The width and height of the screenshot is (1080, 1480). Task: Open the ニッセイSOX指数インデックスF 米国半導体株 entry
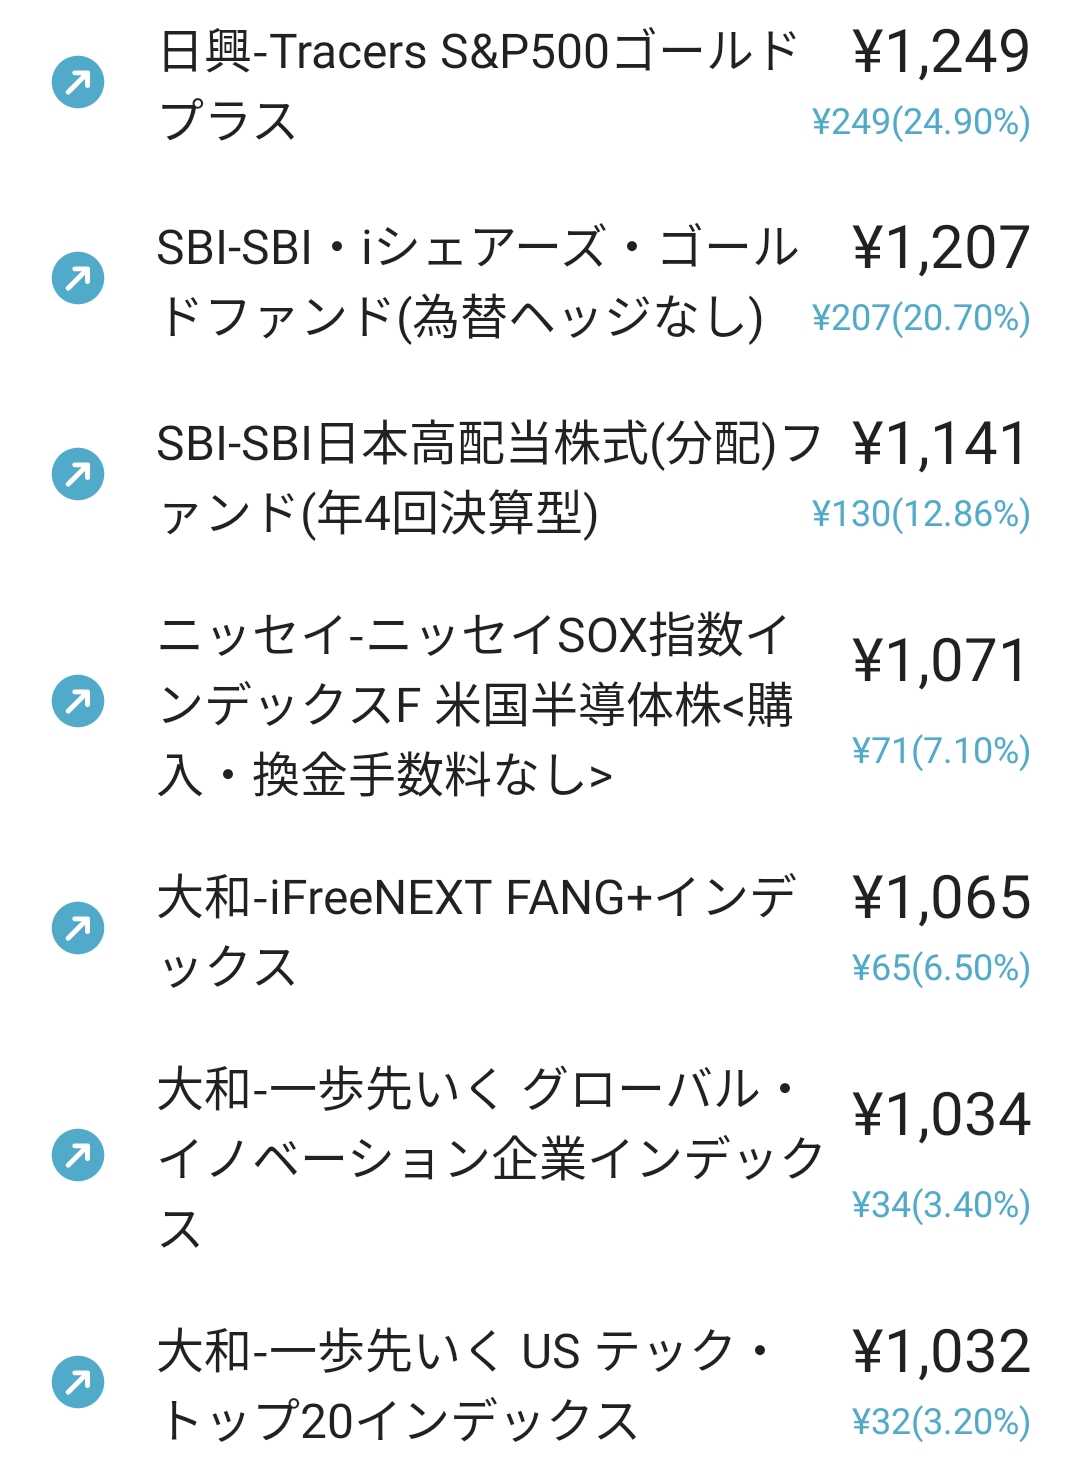476,705
